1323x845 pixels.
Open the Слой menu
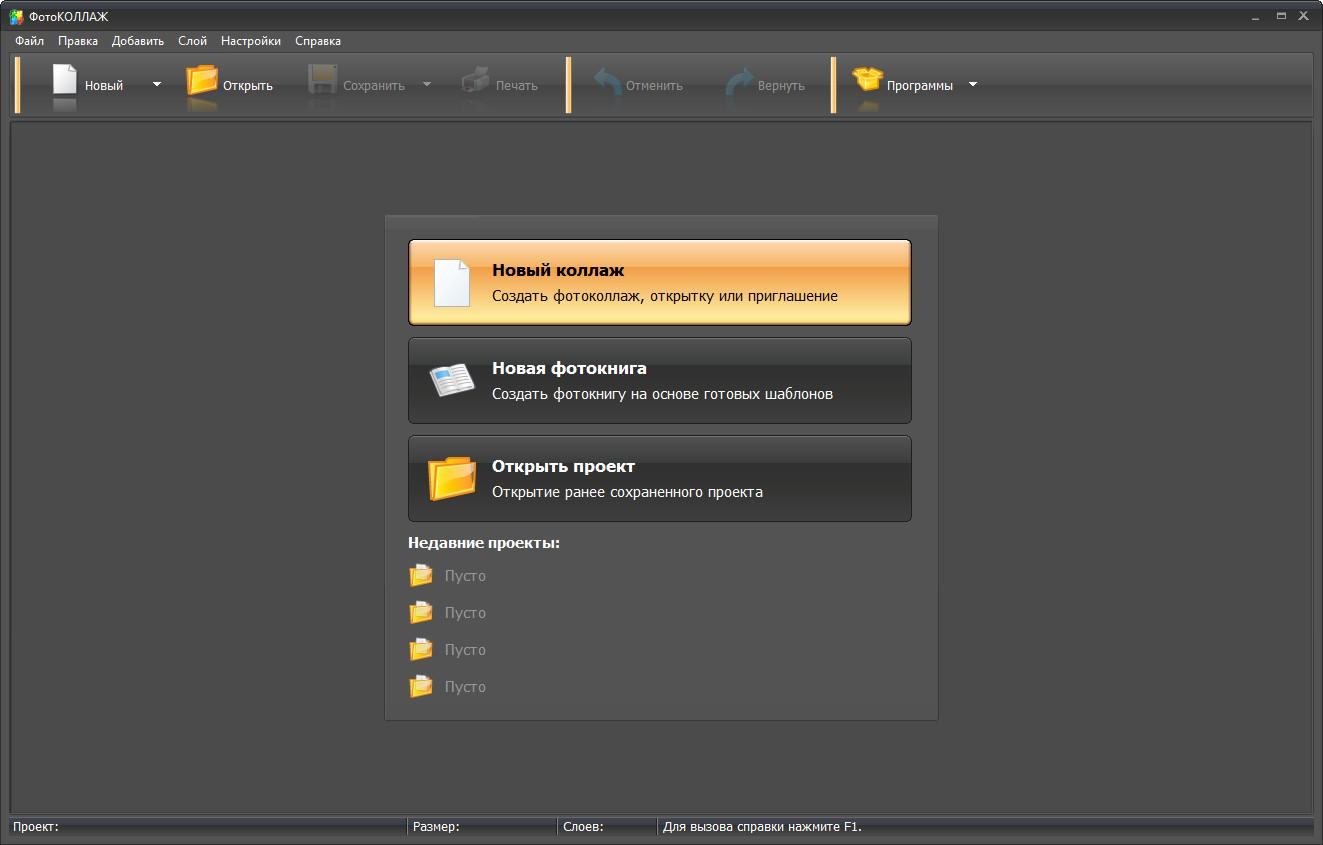point(192,41)
